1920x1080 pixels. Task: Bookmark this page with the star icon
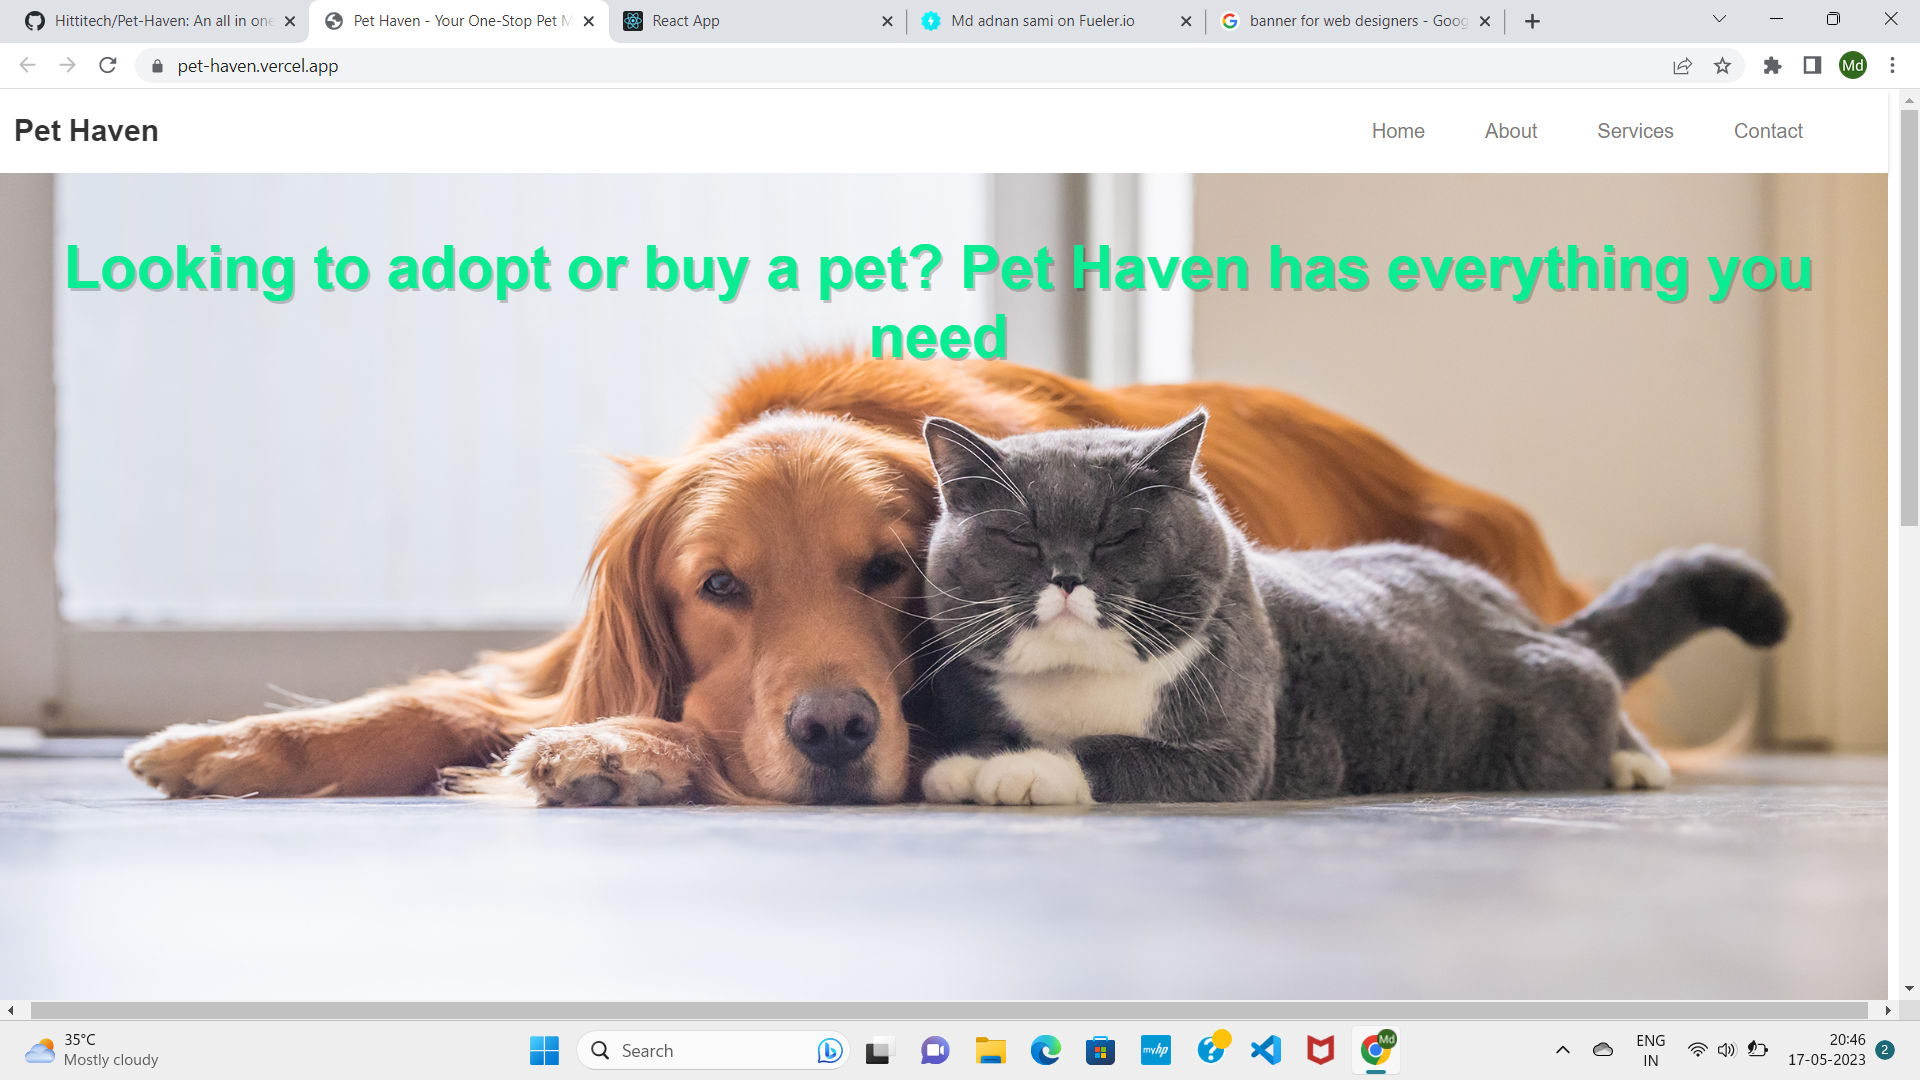click(1722, 66)
